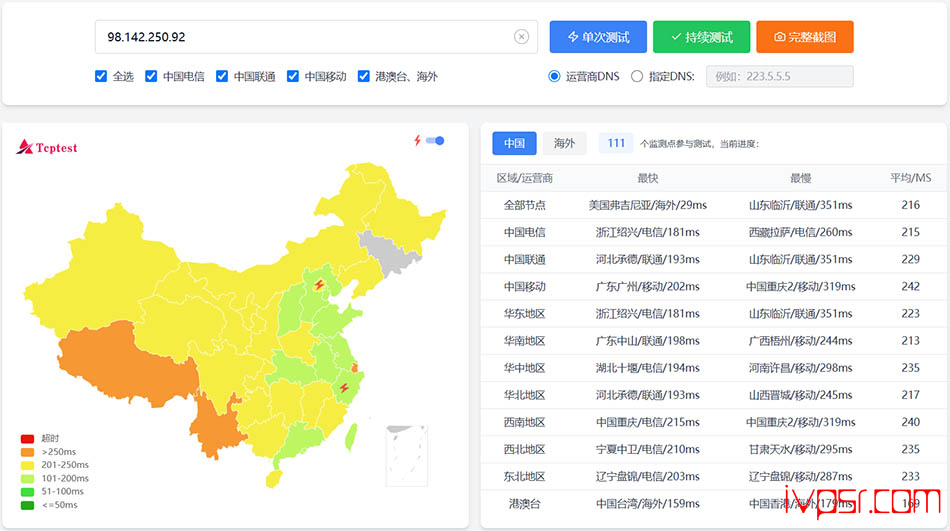
Task: Click the Tcptest logo
Action: [47, 147]
